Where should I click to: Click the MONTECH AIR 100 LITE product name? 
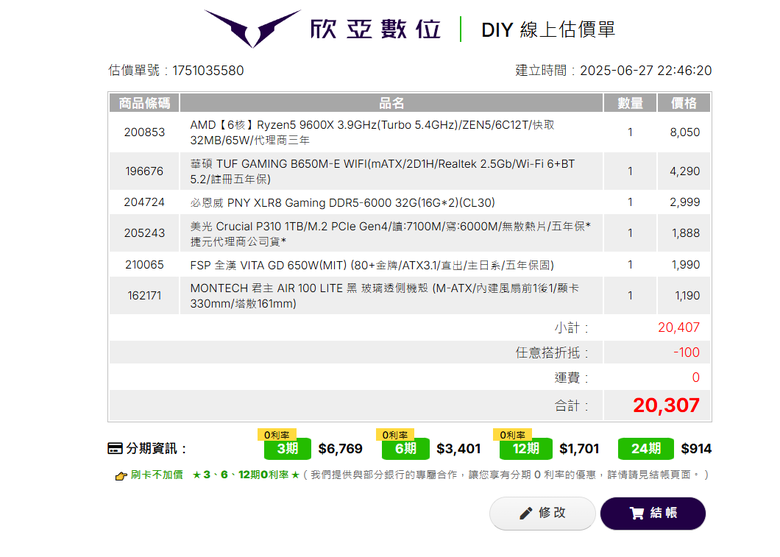[385, 295]
